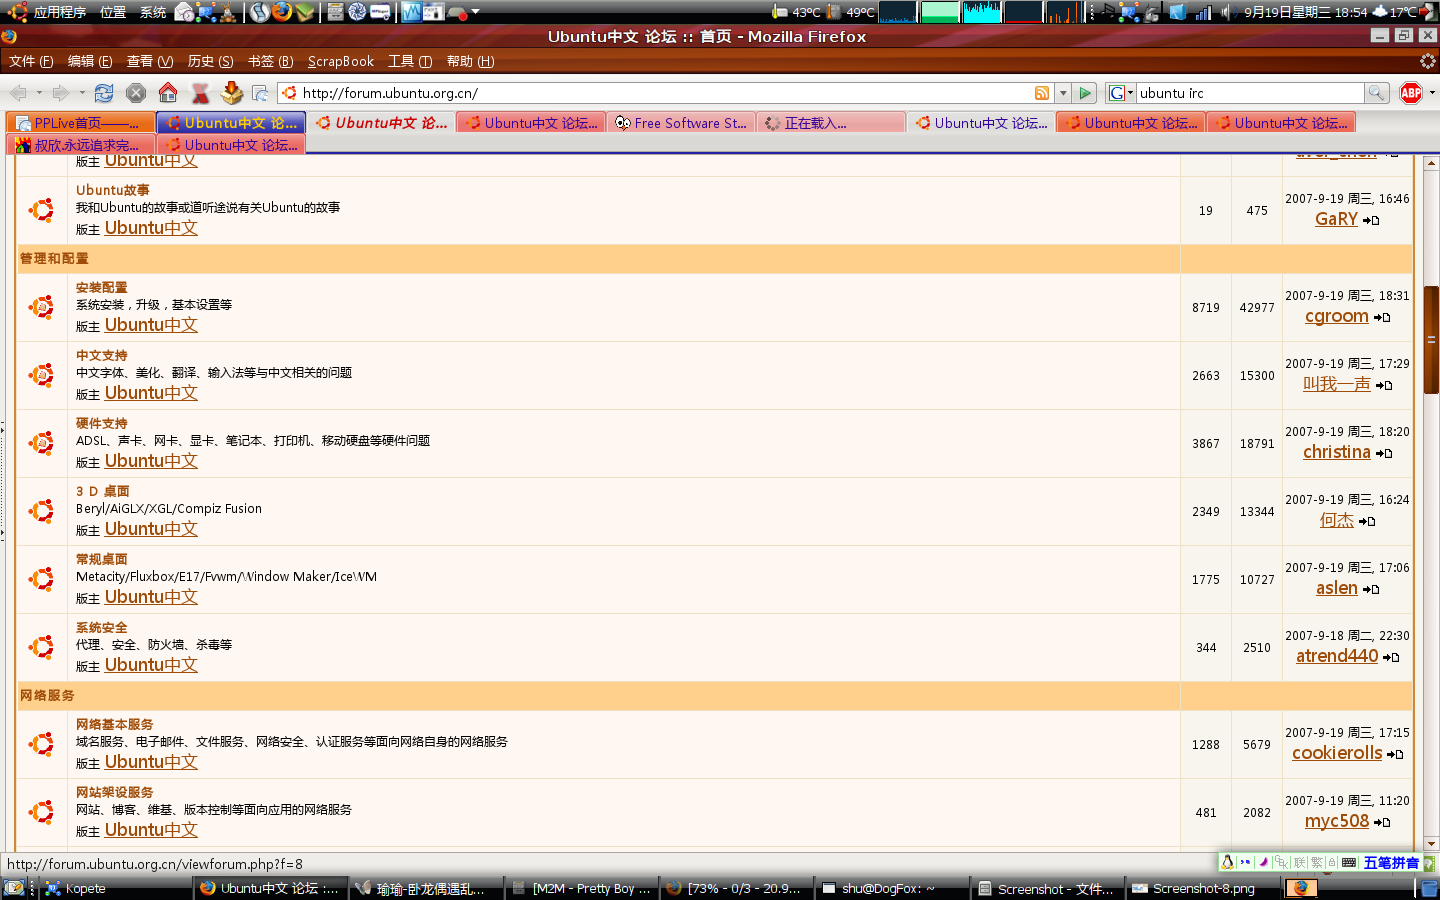The height and width of the screenshot is (900, 1440).
Task: Launch Firefox from the top panel
Action: pos(282,12)
